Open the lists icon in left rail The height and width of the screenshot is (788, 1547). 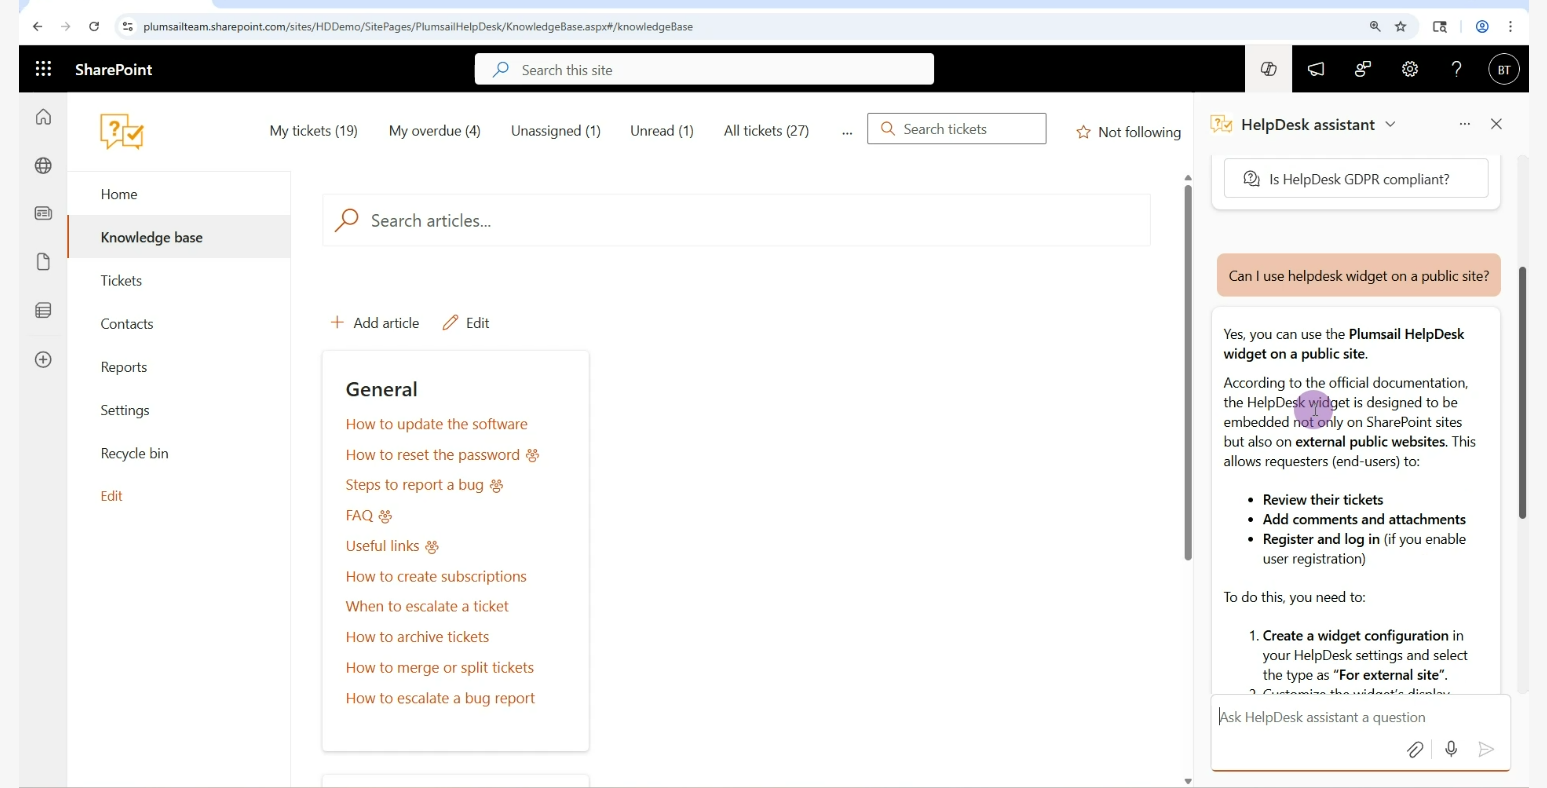coord(43,311)
